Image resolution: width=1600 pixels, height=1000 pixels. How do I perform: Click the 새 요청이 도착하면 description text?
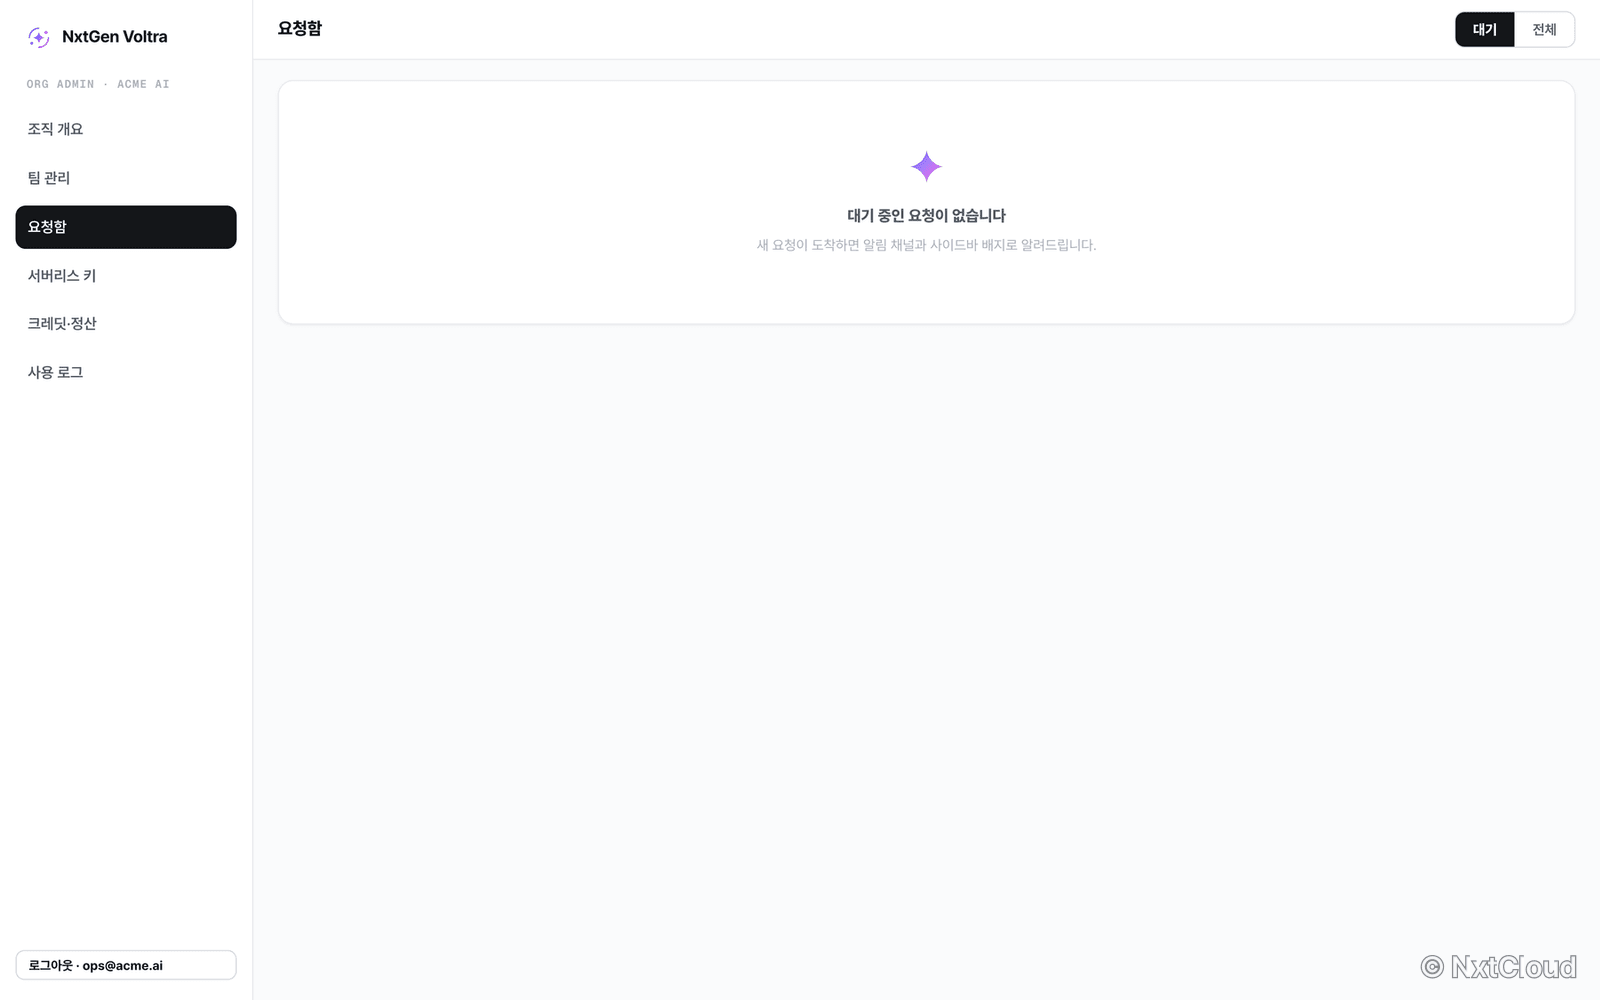(926, 245)
